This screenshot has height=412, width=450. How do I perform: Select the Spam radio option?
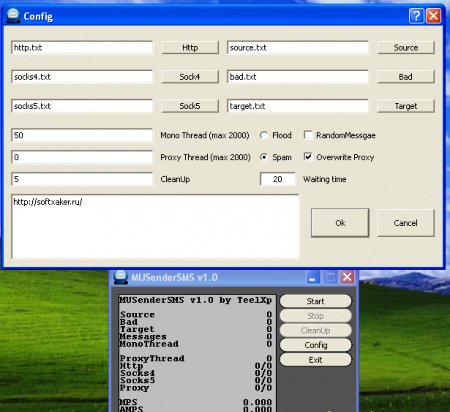coord(264,157)
